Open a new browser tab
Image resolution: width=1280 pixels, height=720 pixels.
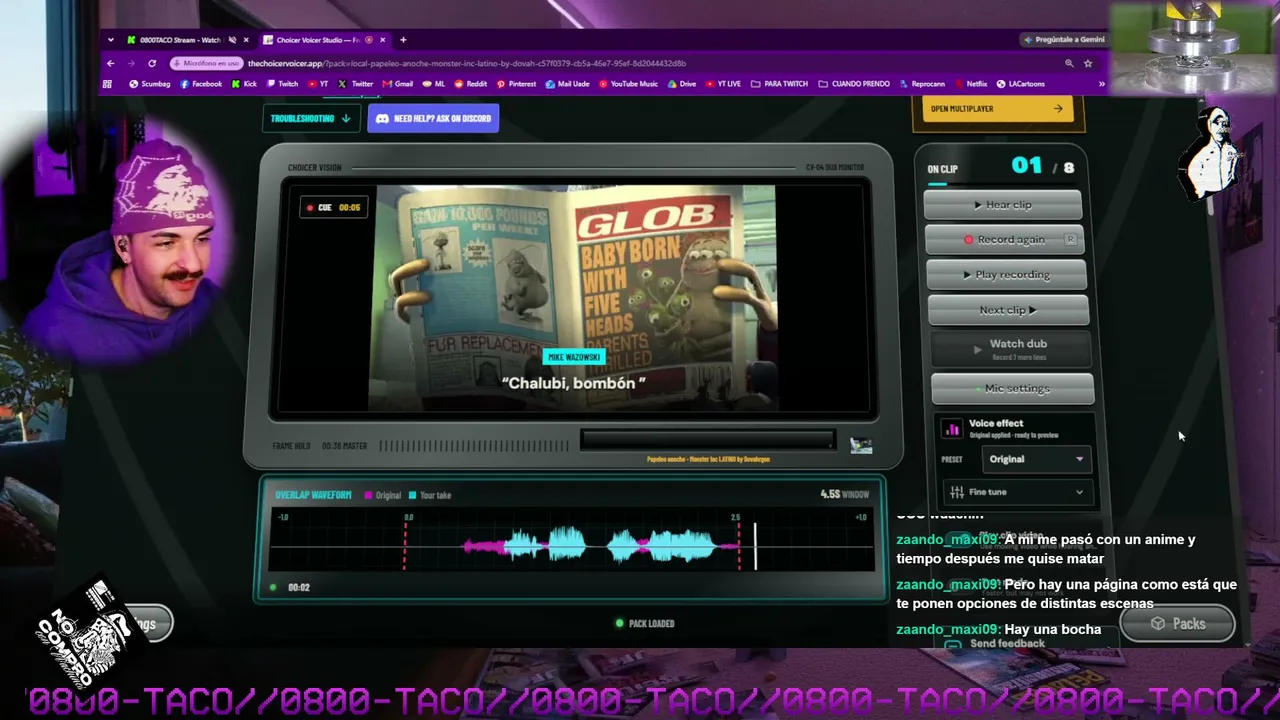point(403,40)
